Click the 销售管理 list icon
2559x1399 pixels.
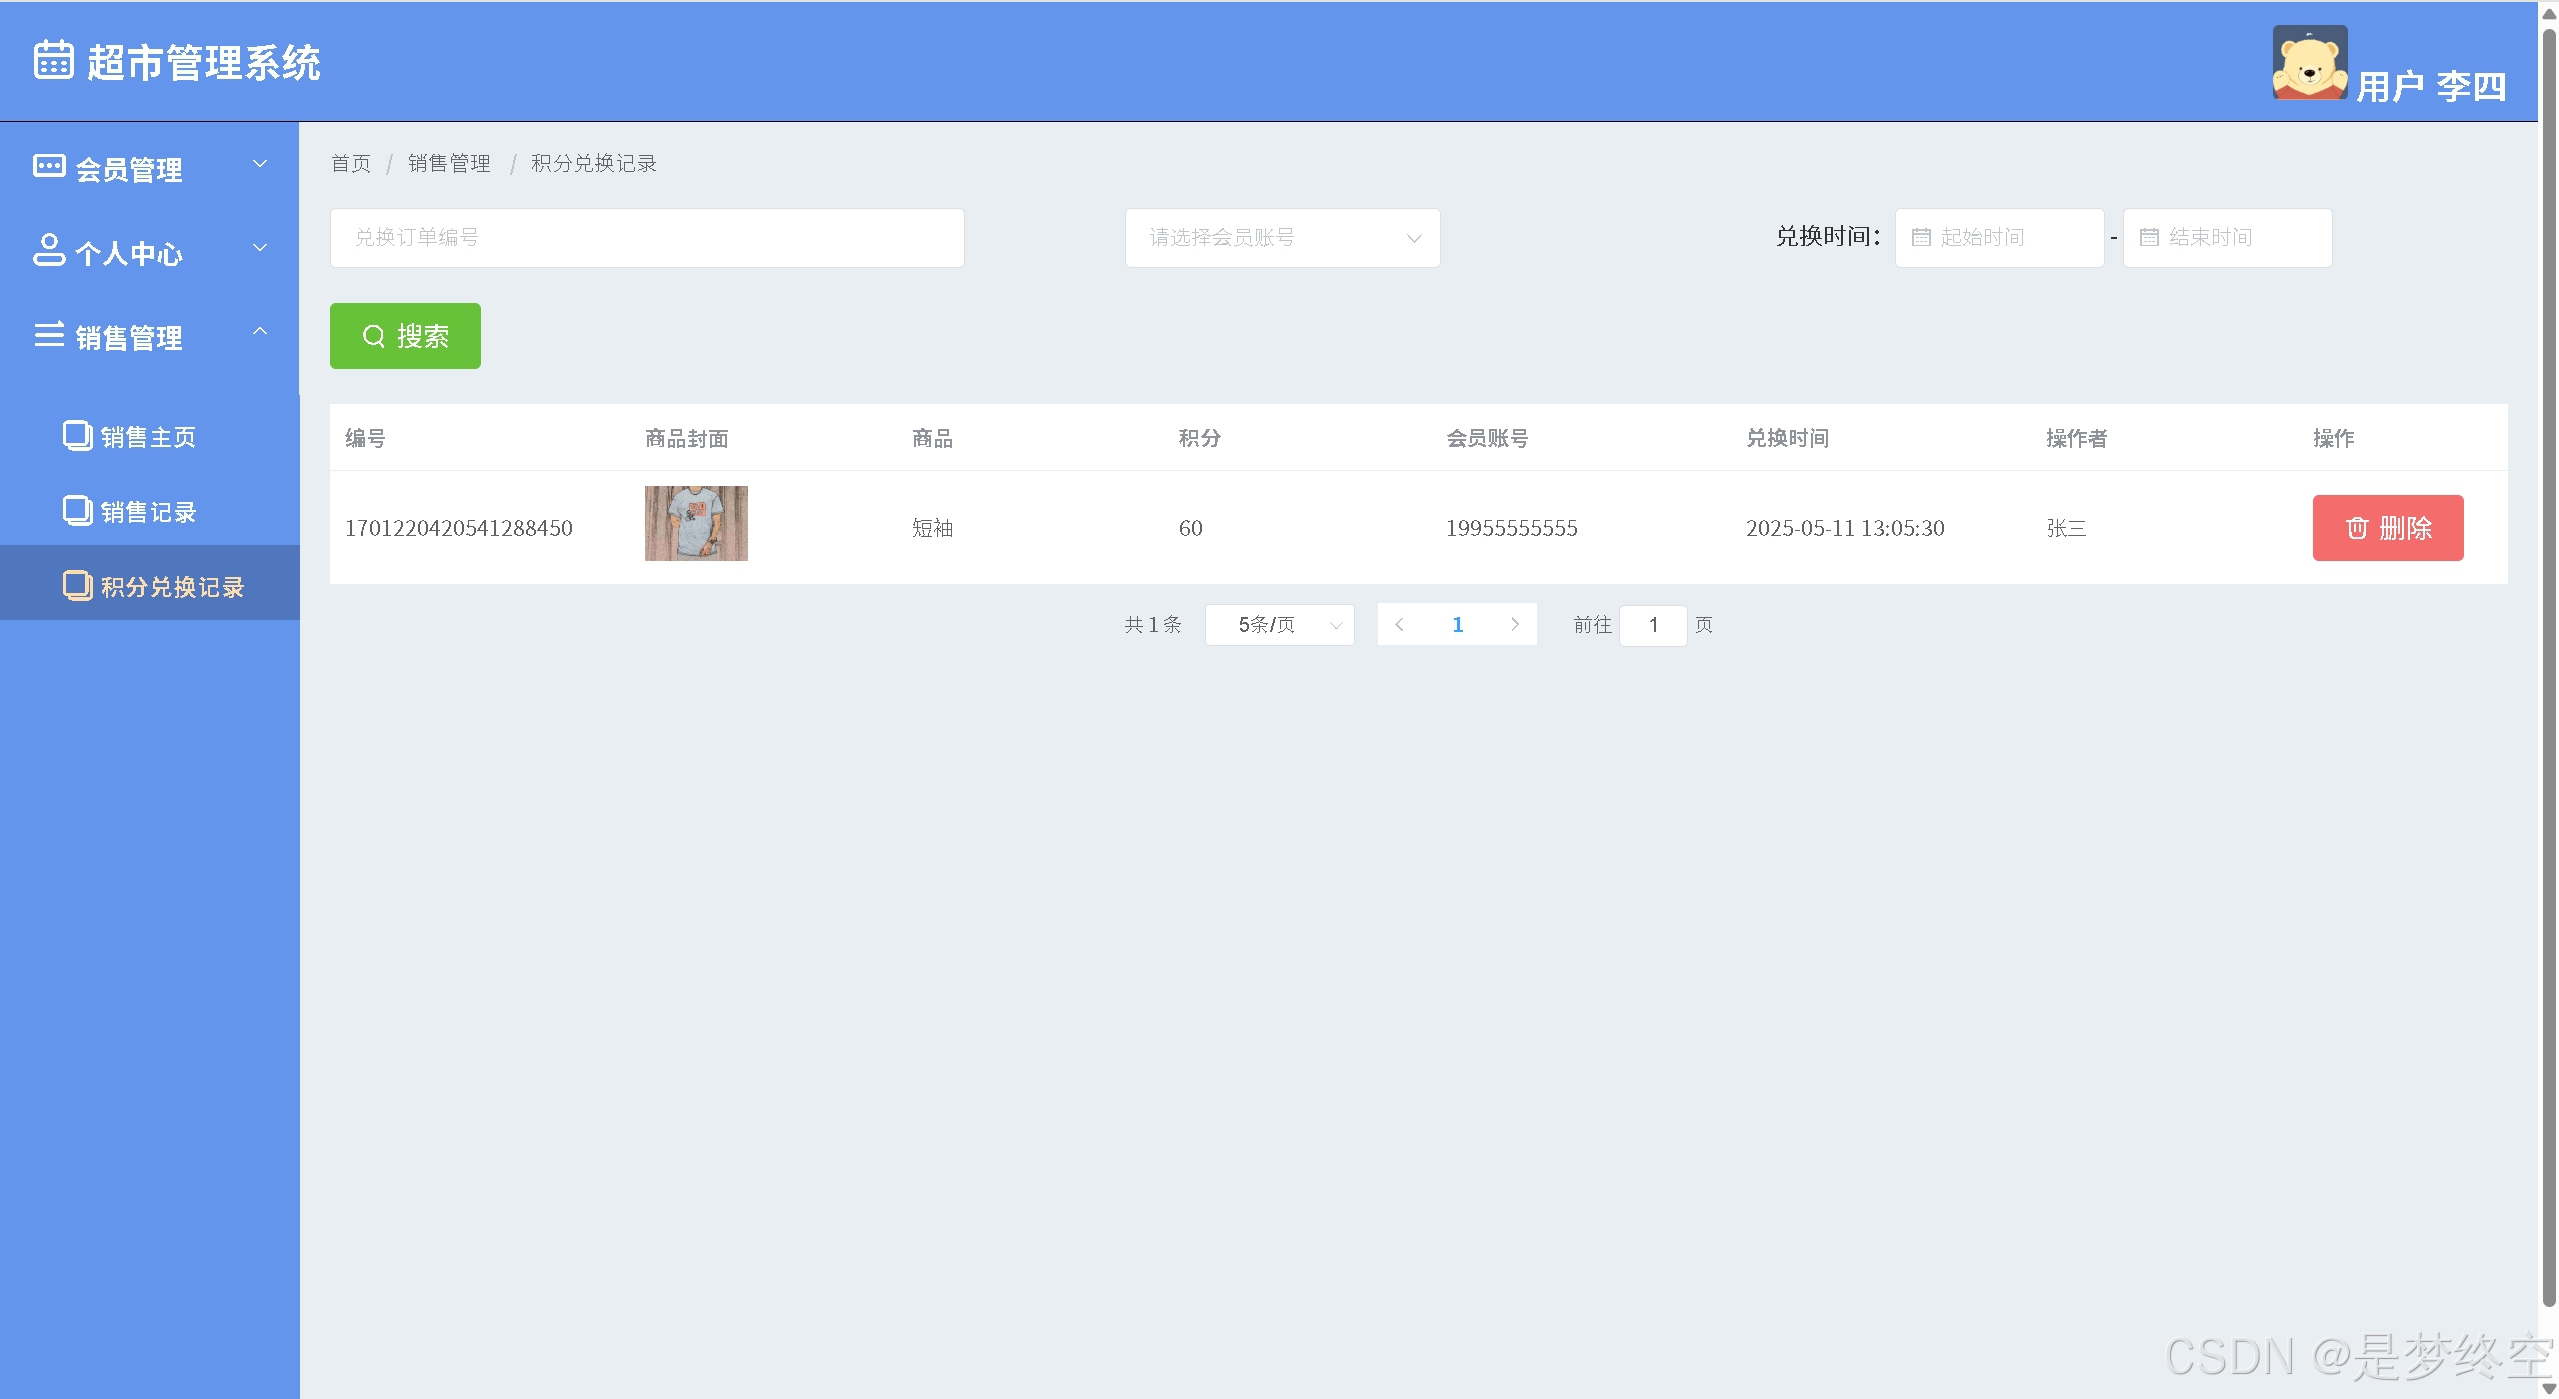[x=49, y=335]
